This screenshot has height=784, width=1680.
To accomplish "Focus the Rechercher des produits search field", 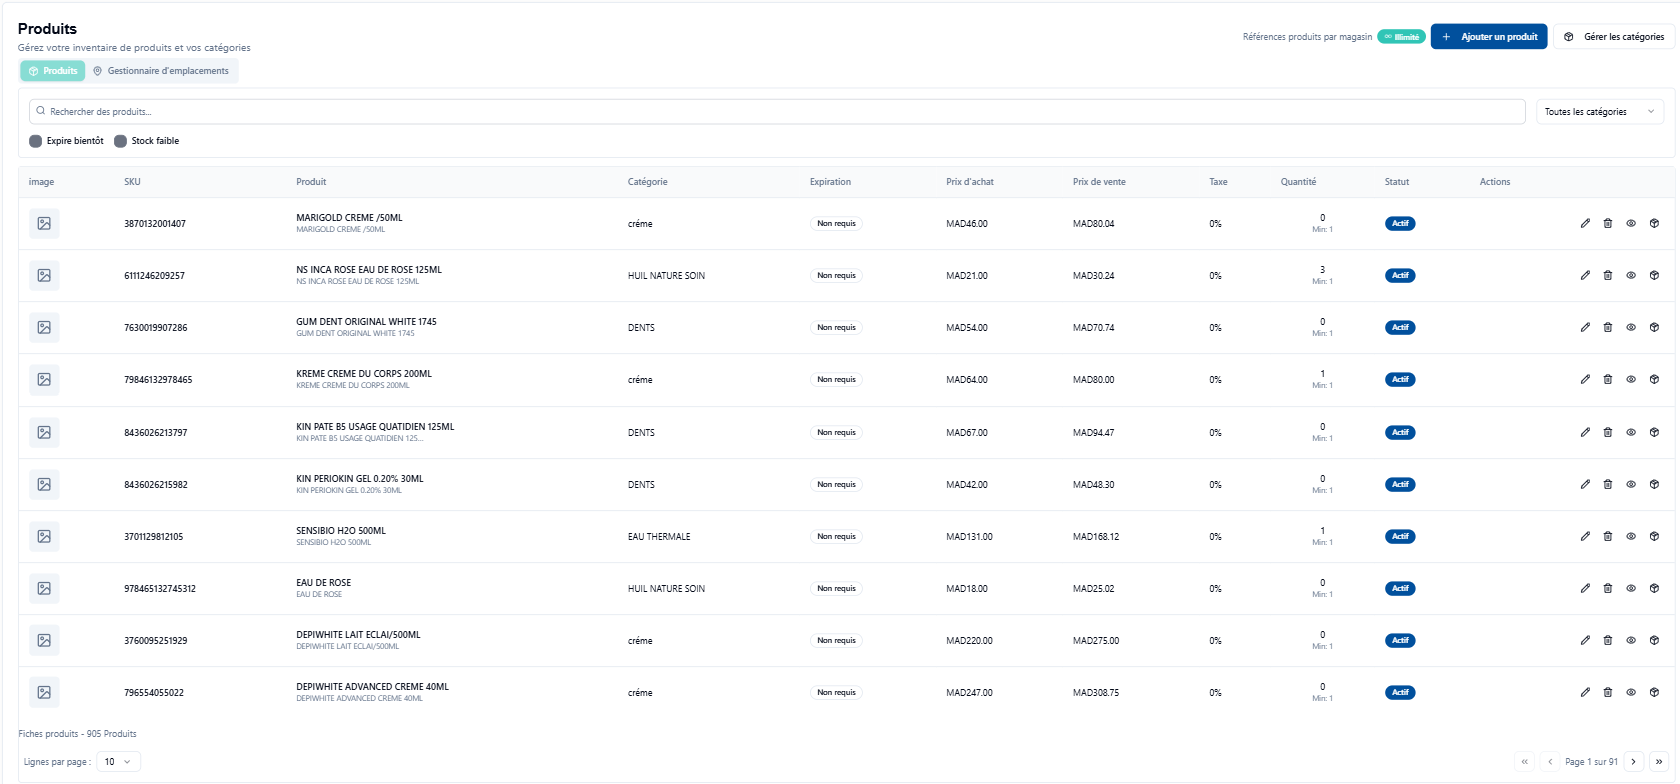I will point(777,112).
